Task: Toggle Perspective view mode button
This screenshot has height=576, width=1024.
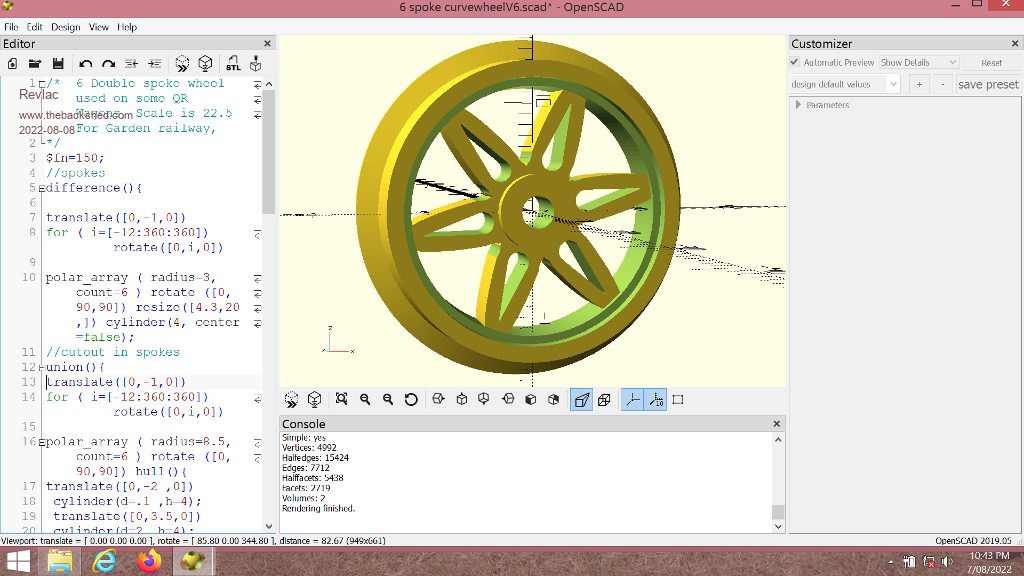Action: coord(581,399)
